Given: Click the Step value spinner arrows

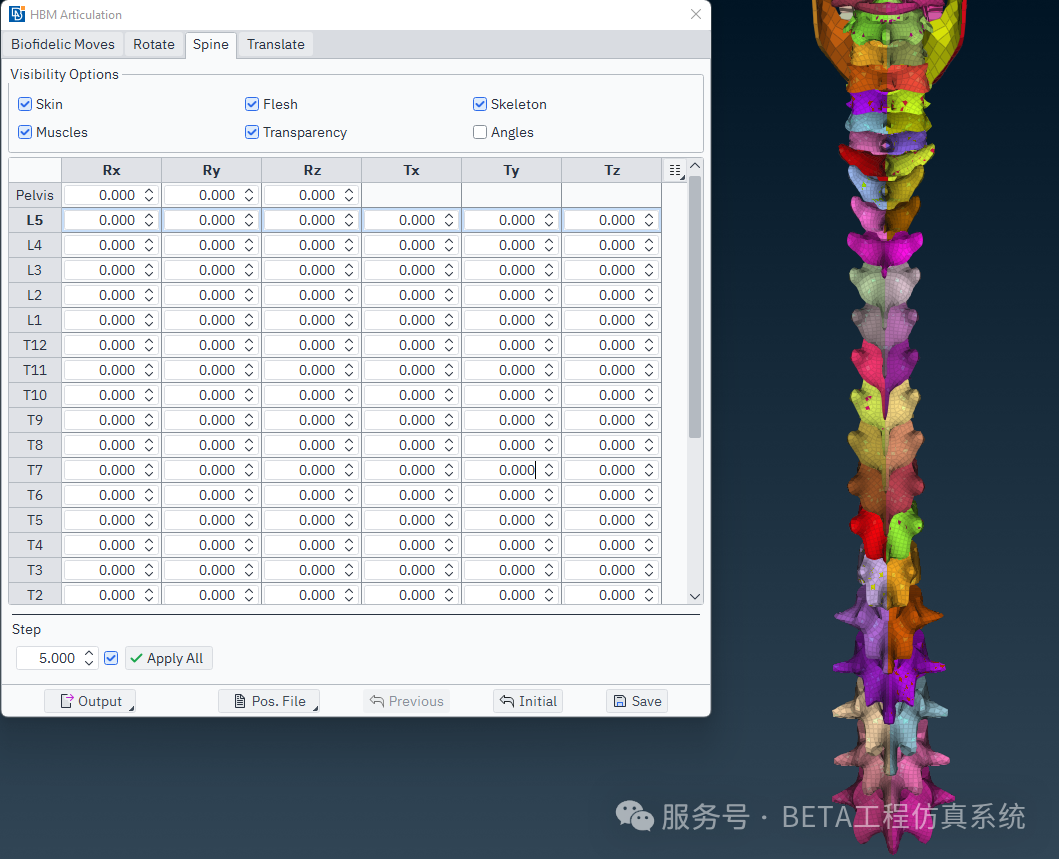Looking at the screenshot, I should (89, 658).
